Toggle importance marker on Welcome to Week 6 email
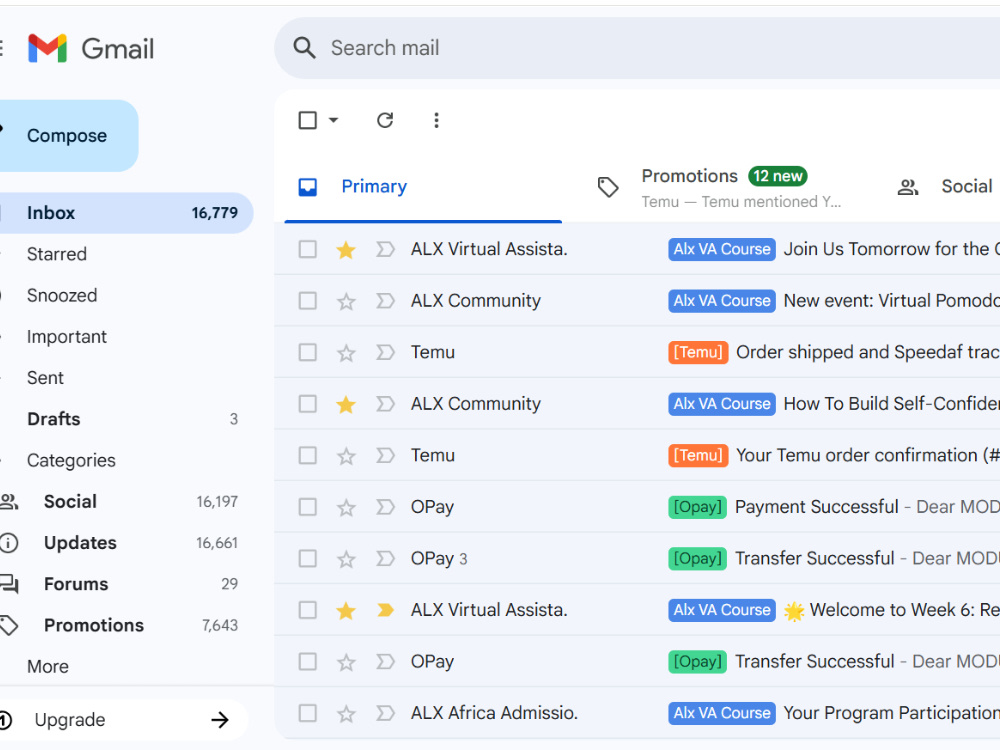 385,610
